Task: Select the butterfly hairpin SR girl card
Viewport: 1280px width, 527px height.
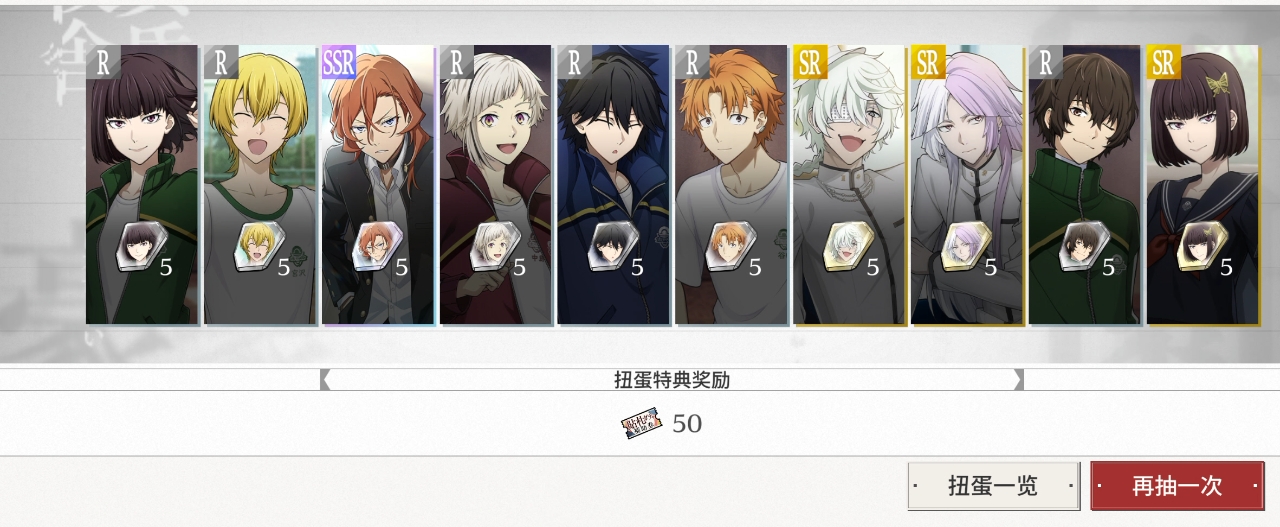Action: point(1204,185)
